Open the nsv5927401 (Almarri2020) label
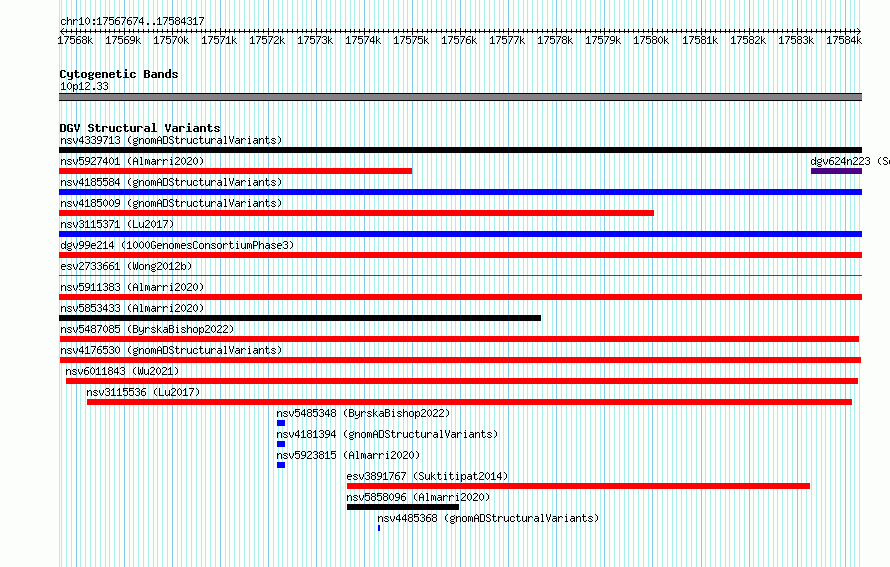This screenshot has width=890, height=567. pos(132,161)
